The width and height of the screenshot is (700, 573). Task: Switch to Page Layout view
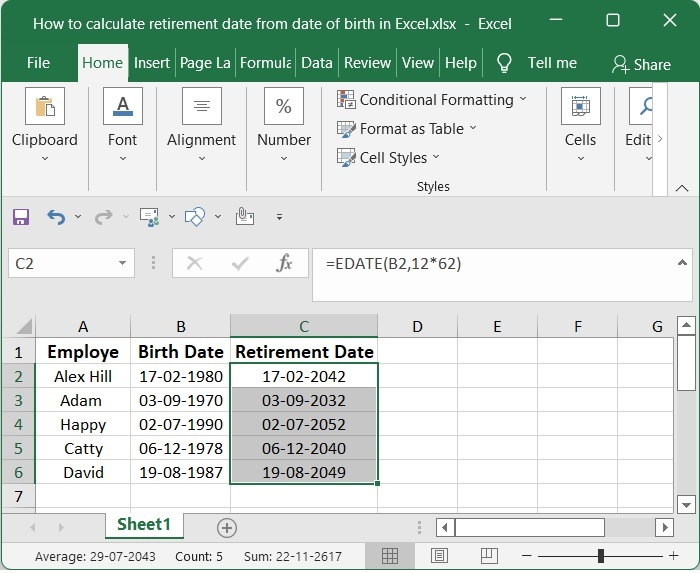coord(440,556)
